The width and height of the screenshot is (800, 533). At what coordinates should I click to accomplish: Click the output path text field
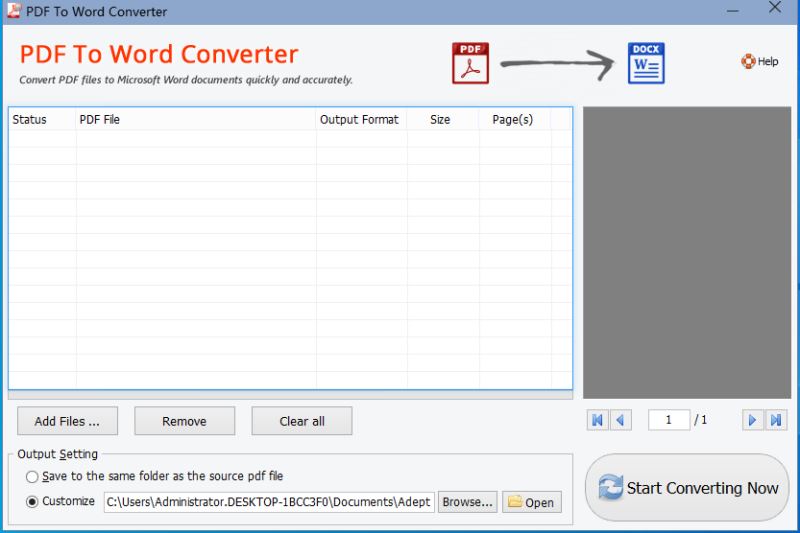[x=269, y=502]
